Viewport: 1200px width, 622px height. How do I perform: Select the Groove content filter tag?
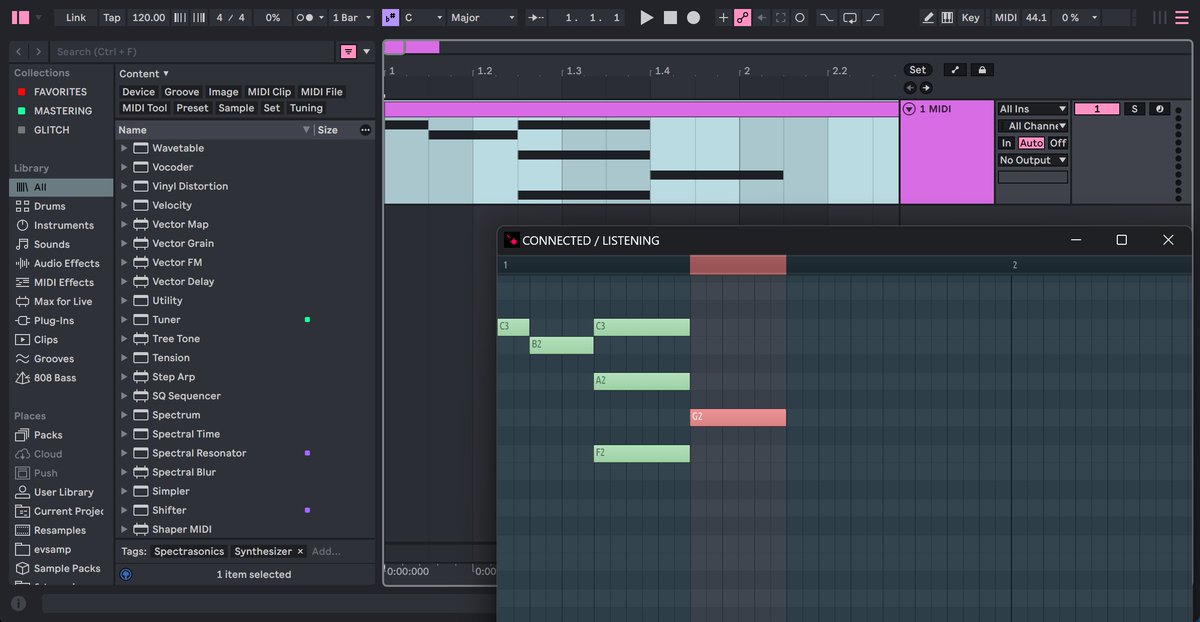(x=181, y=92)
